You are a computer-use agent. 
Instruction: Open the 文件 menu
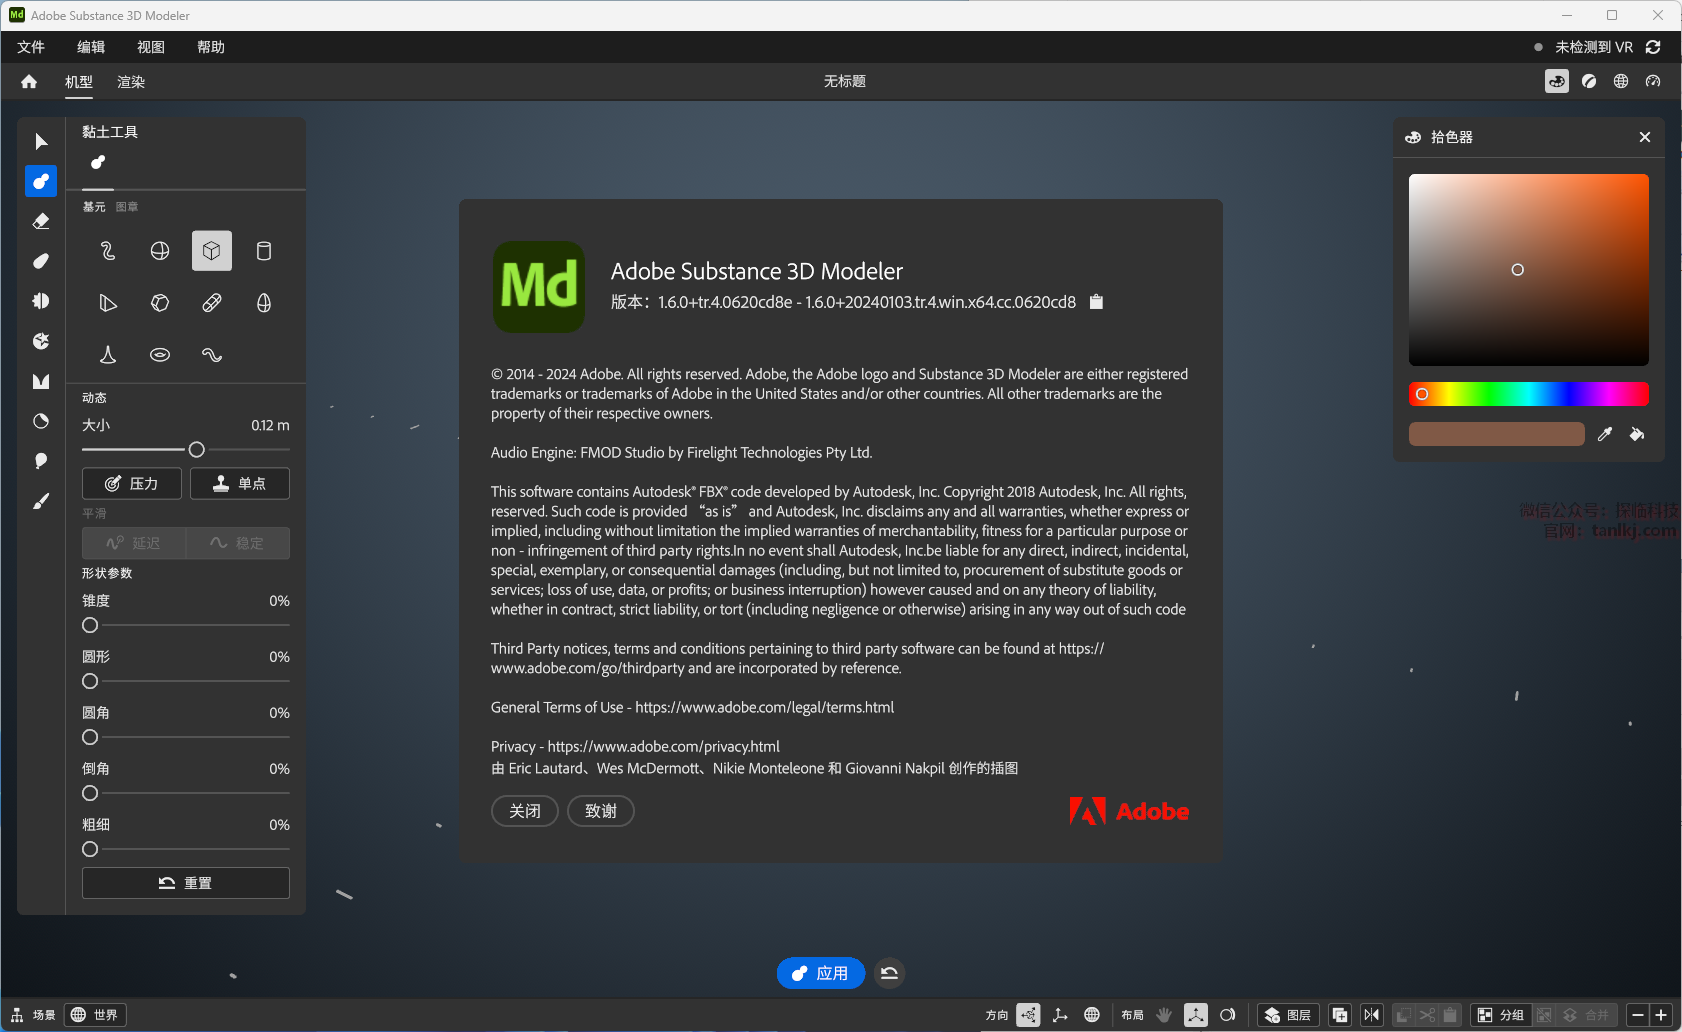31,47
